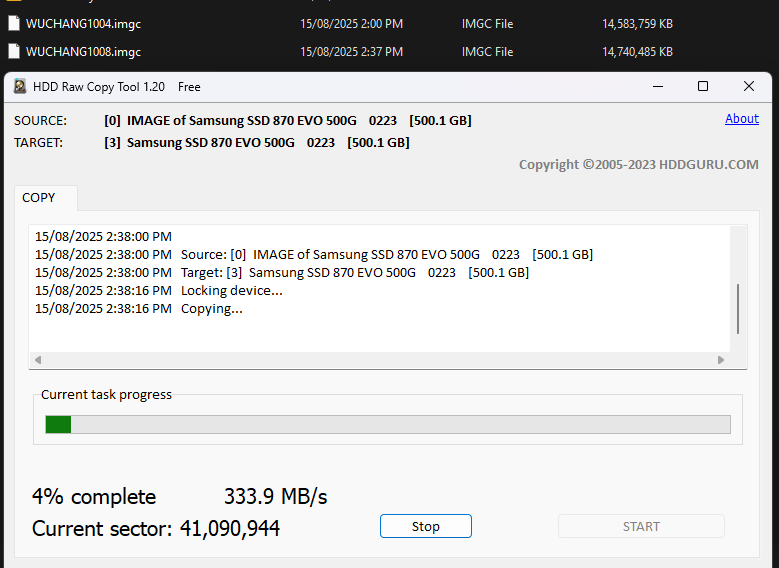Click the HDD Raw Copy Tool title icon
This screenshot has height=568, width=779.
(20, 86)
